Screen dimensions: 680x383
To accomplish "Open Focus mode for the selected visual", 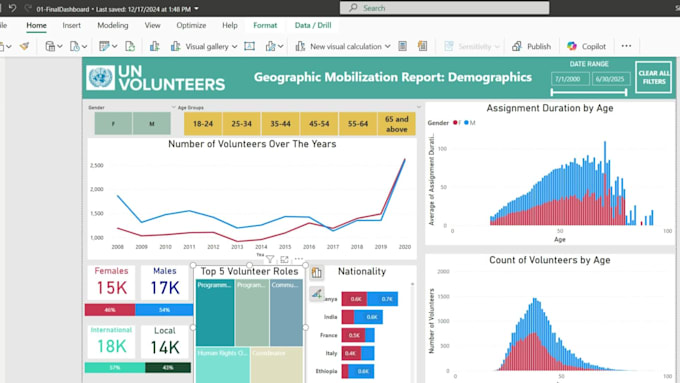I will [284, 259].
